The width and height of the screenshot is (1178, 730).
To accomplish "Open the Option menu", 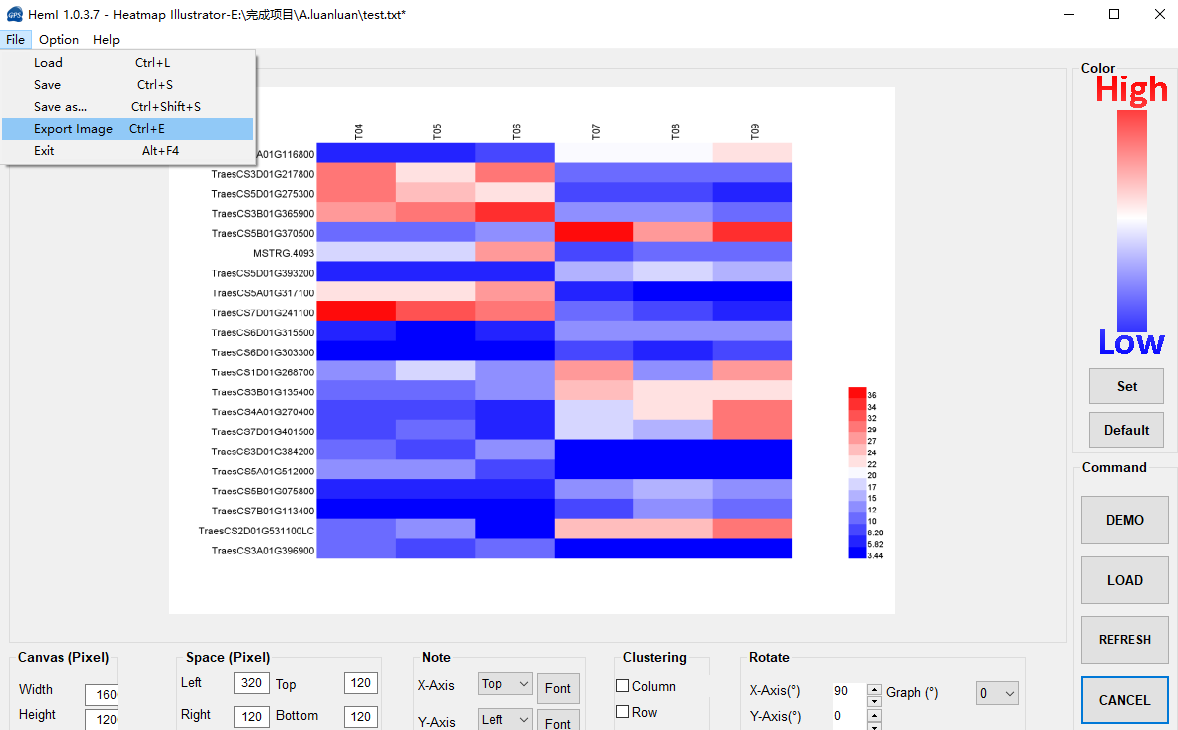I will coord(59,40).
